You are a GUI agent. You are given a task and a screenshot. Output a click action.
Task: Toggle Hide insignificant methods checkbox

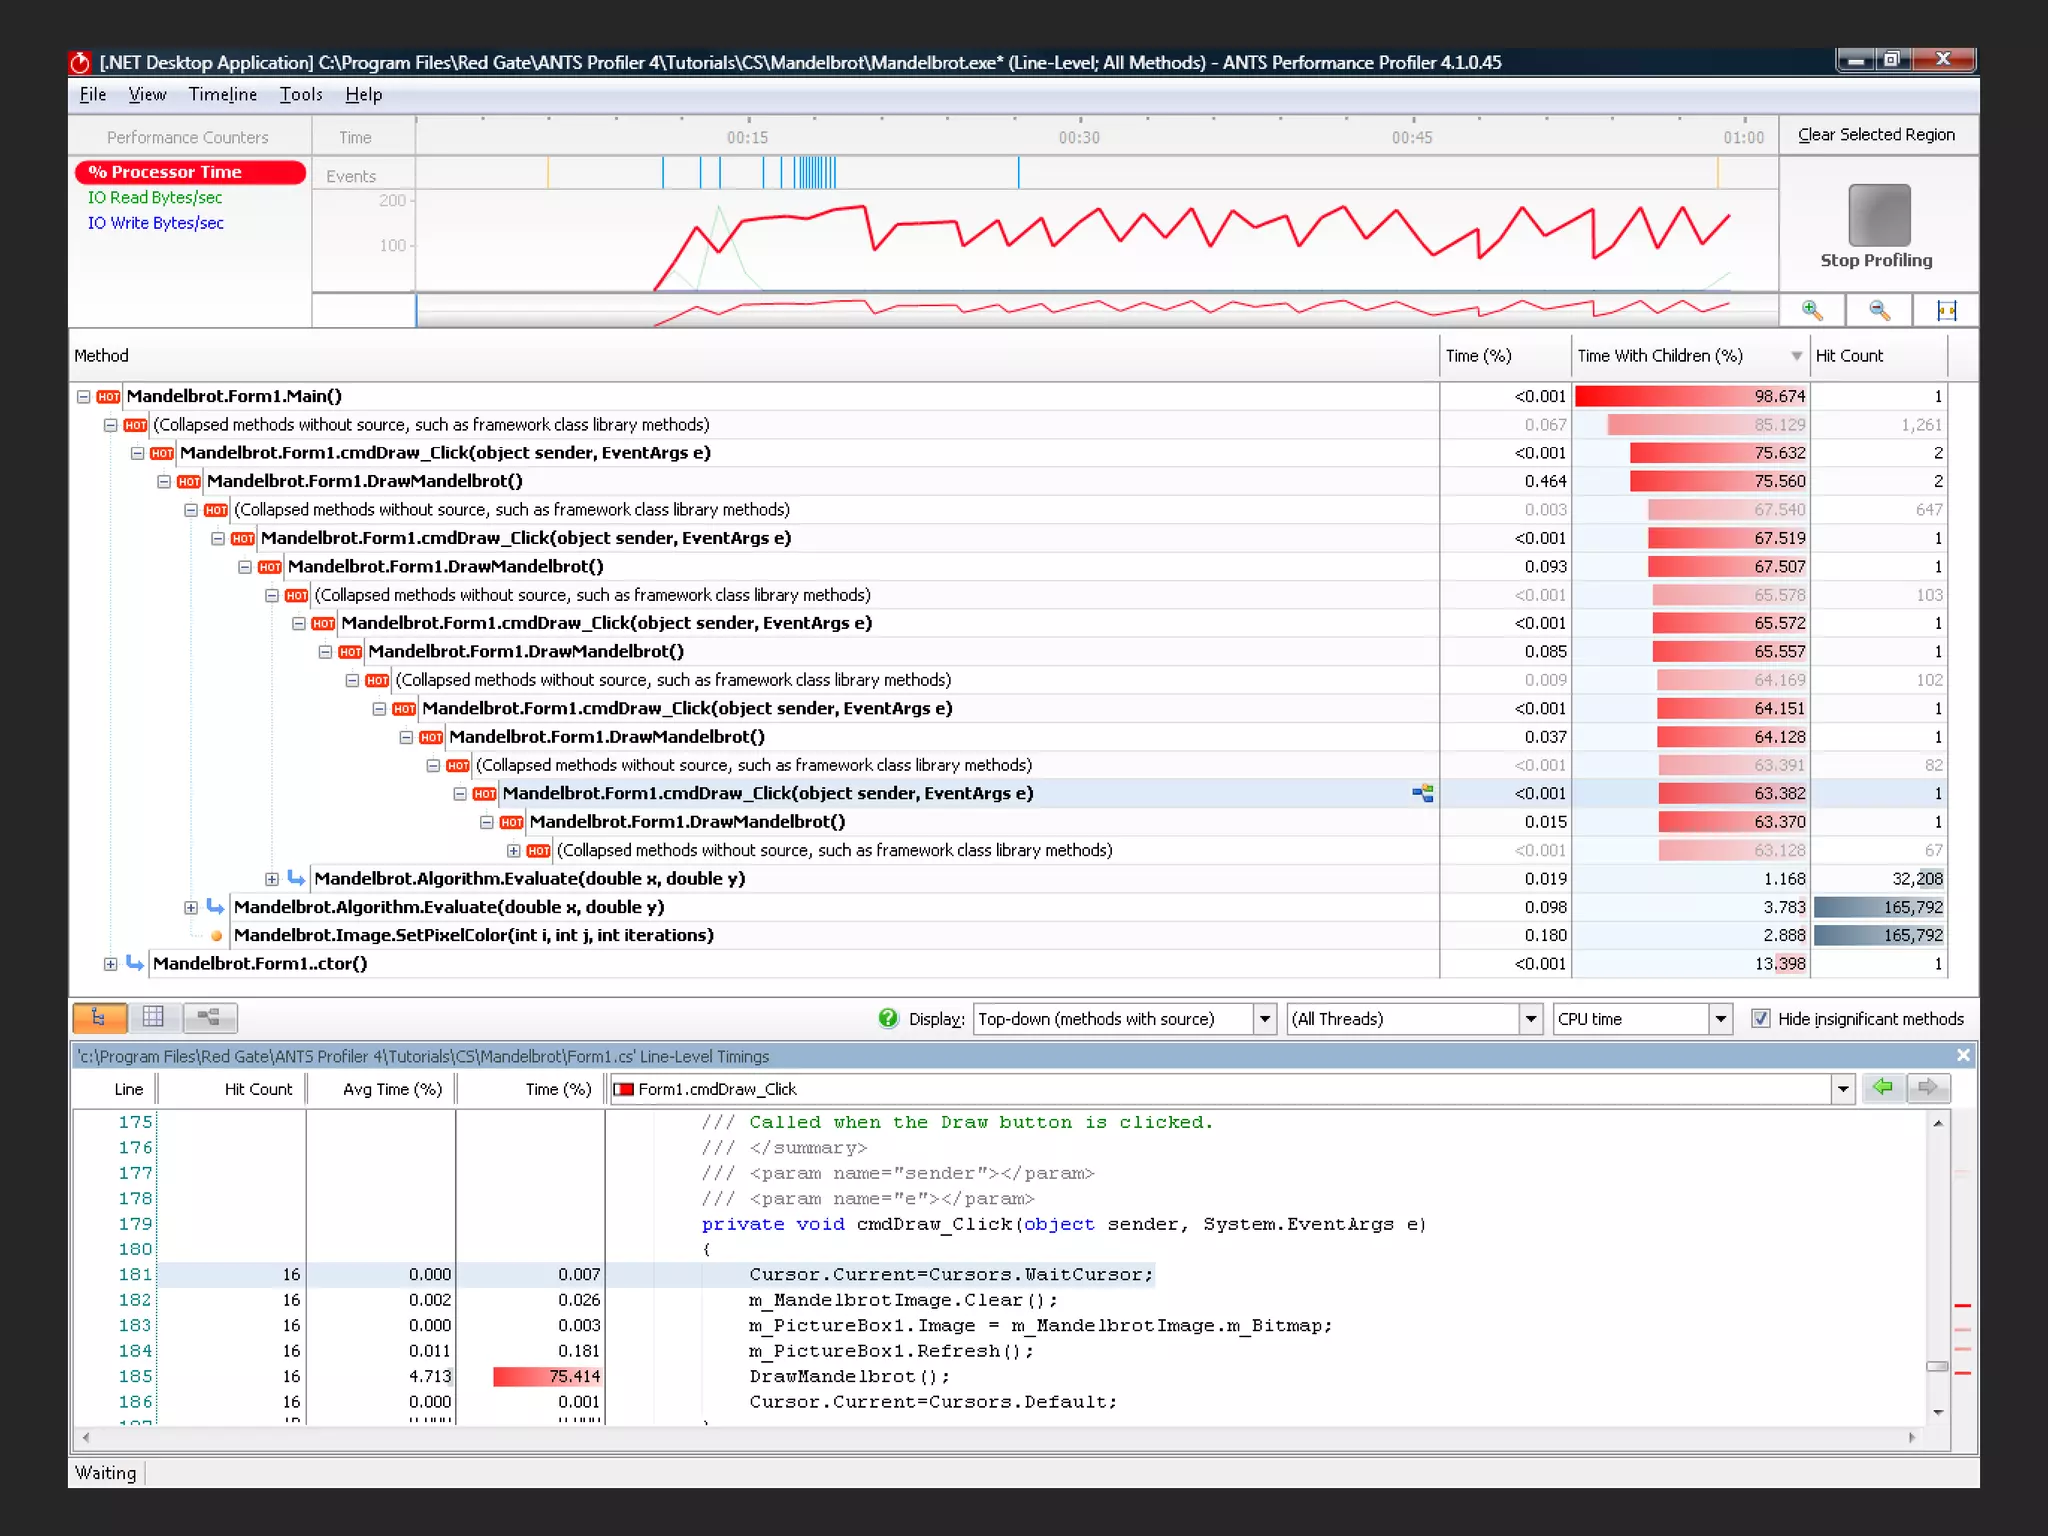pos(1760,1019)
